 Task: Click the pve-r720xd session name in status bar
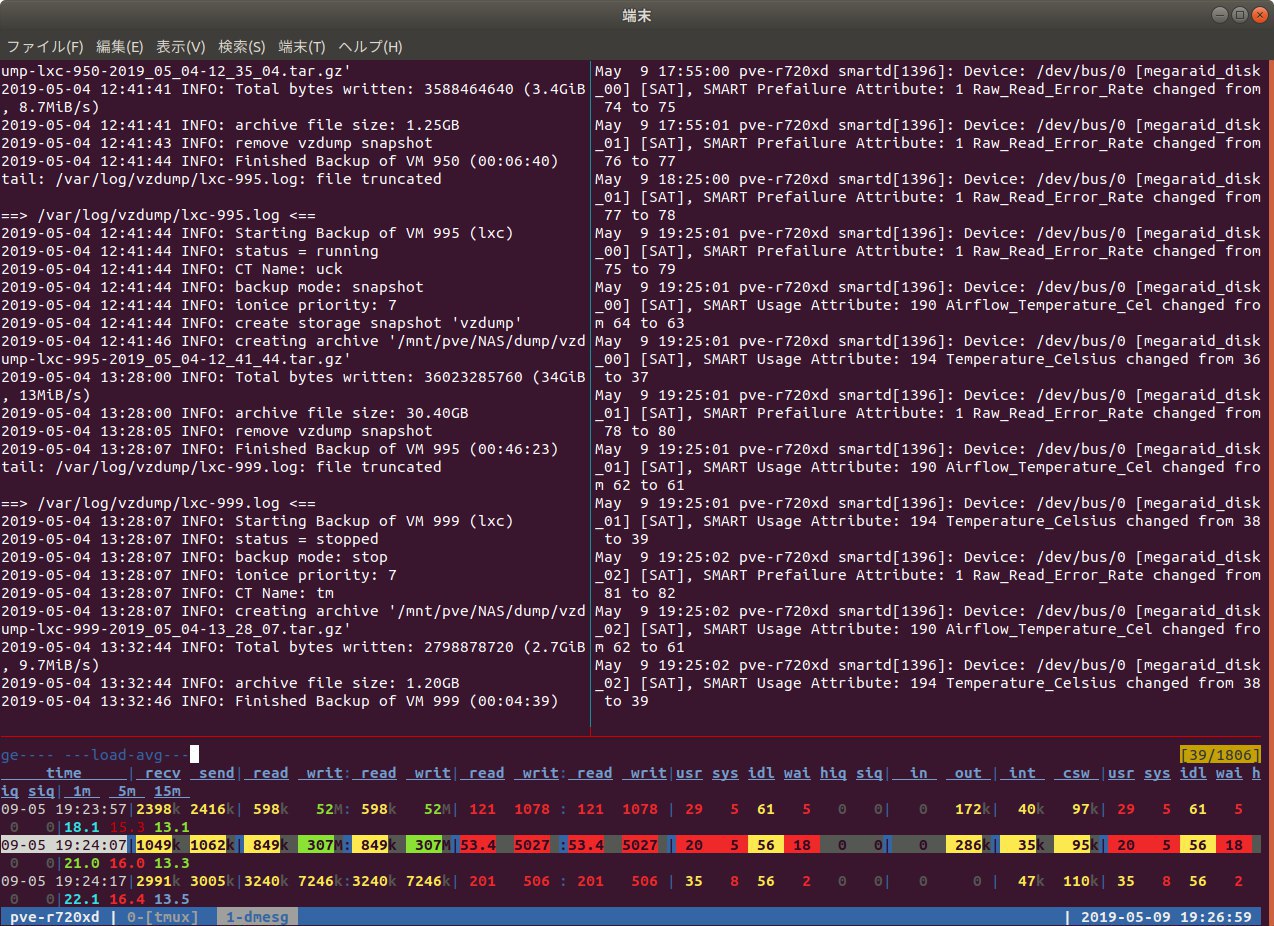[x=54, y=917]
